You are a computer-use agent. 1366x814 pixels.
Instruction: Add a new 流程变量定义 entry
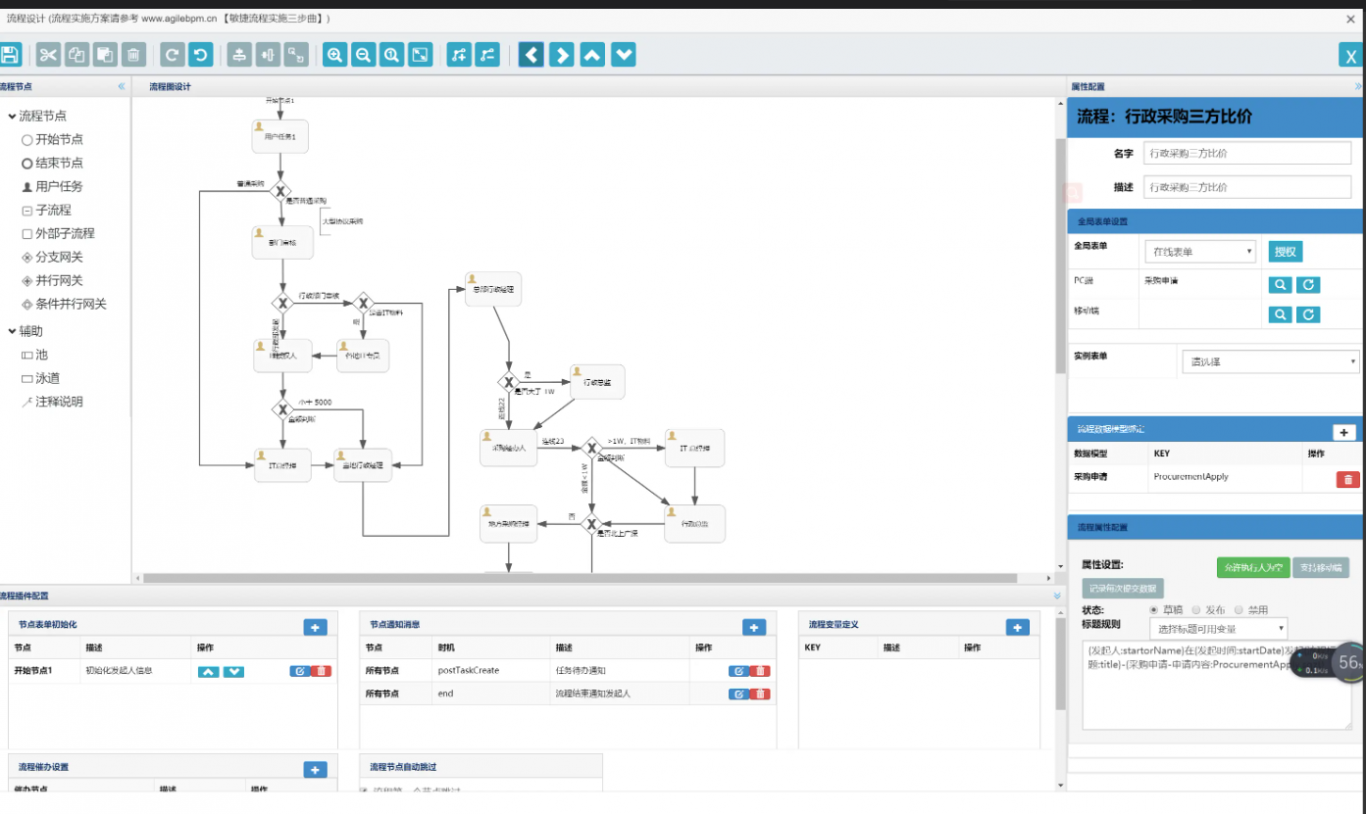click(1017, 627)
